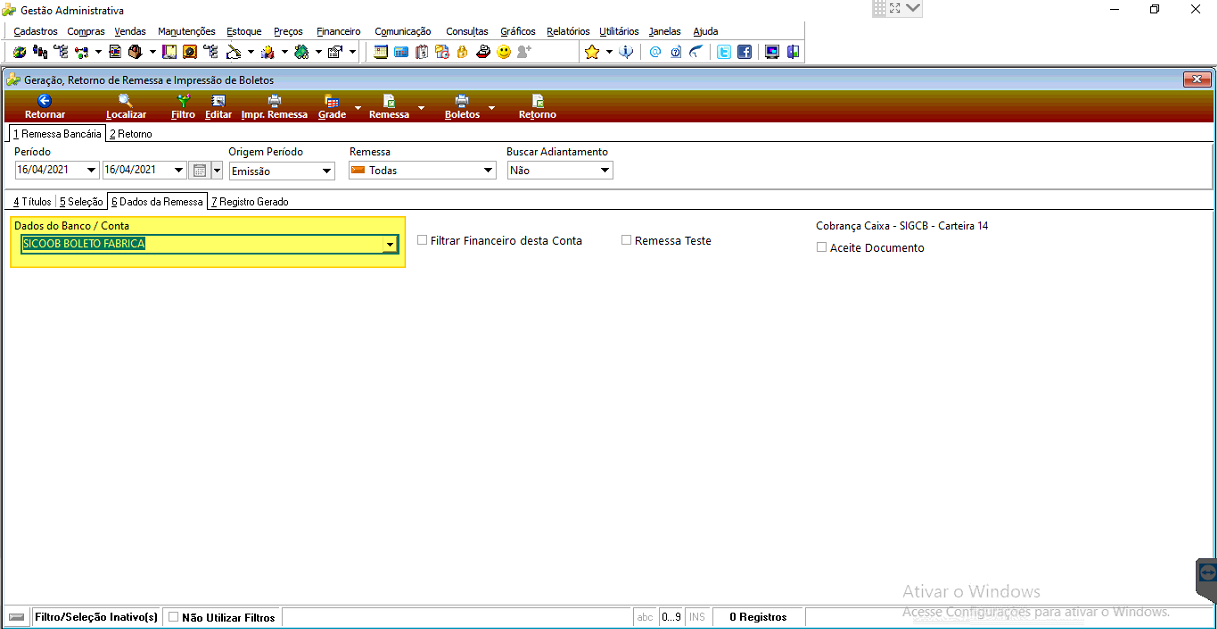1217x629 pixels.
Task: Click the Retornar back arrow icon
Action: (x=44, y=100)
